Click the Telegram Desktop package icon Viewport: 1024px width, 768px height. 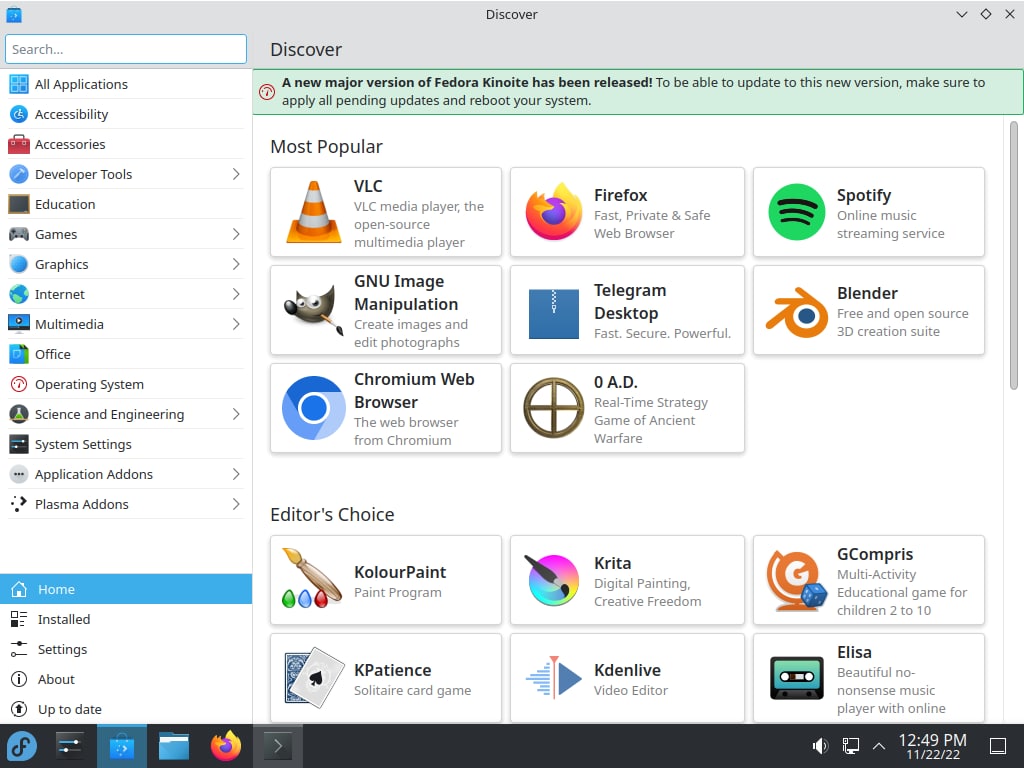coord(554,313)
